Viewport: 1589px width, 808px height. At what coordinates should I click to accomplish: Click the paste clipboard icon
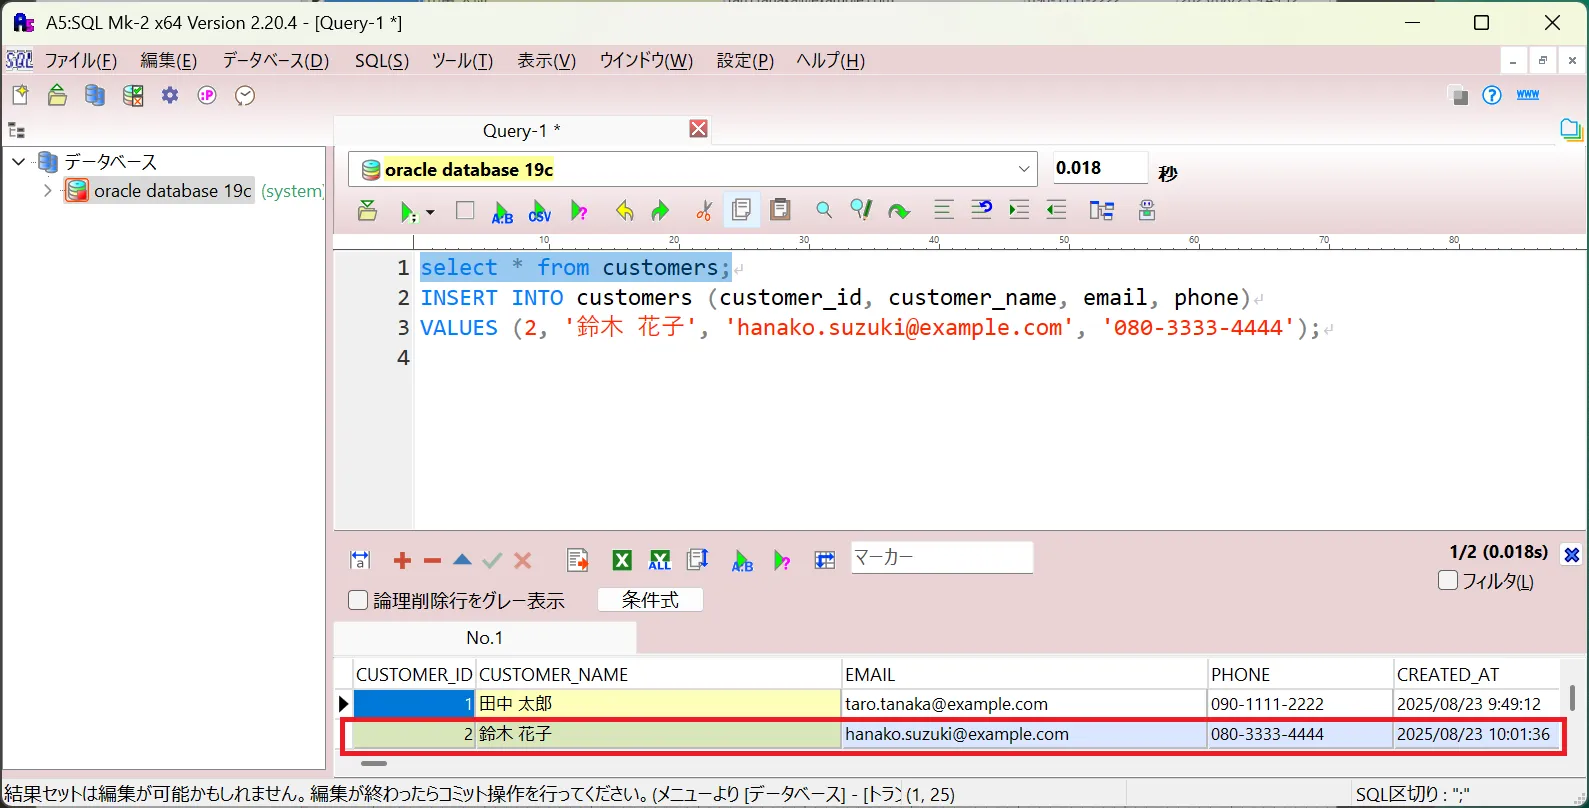click(780, 209)
